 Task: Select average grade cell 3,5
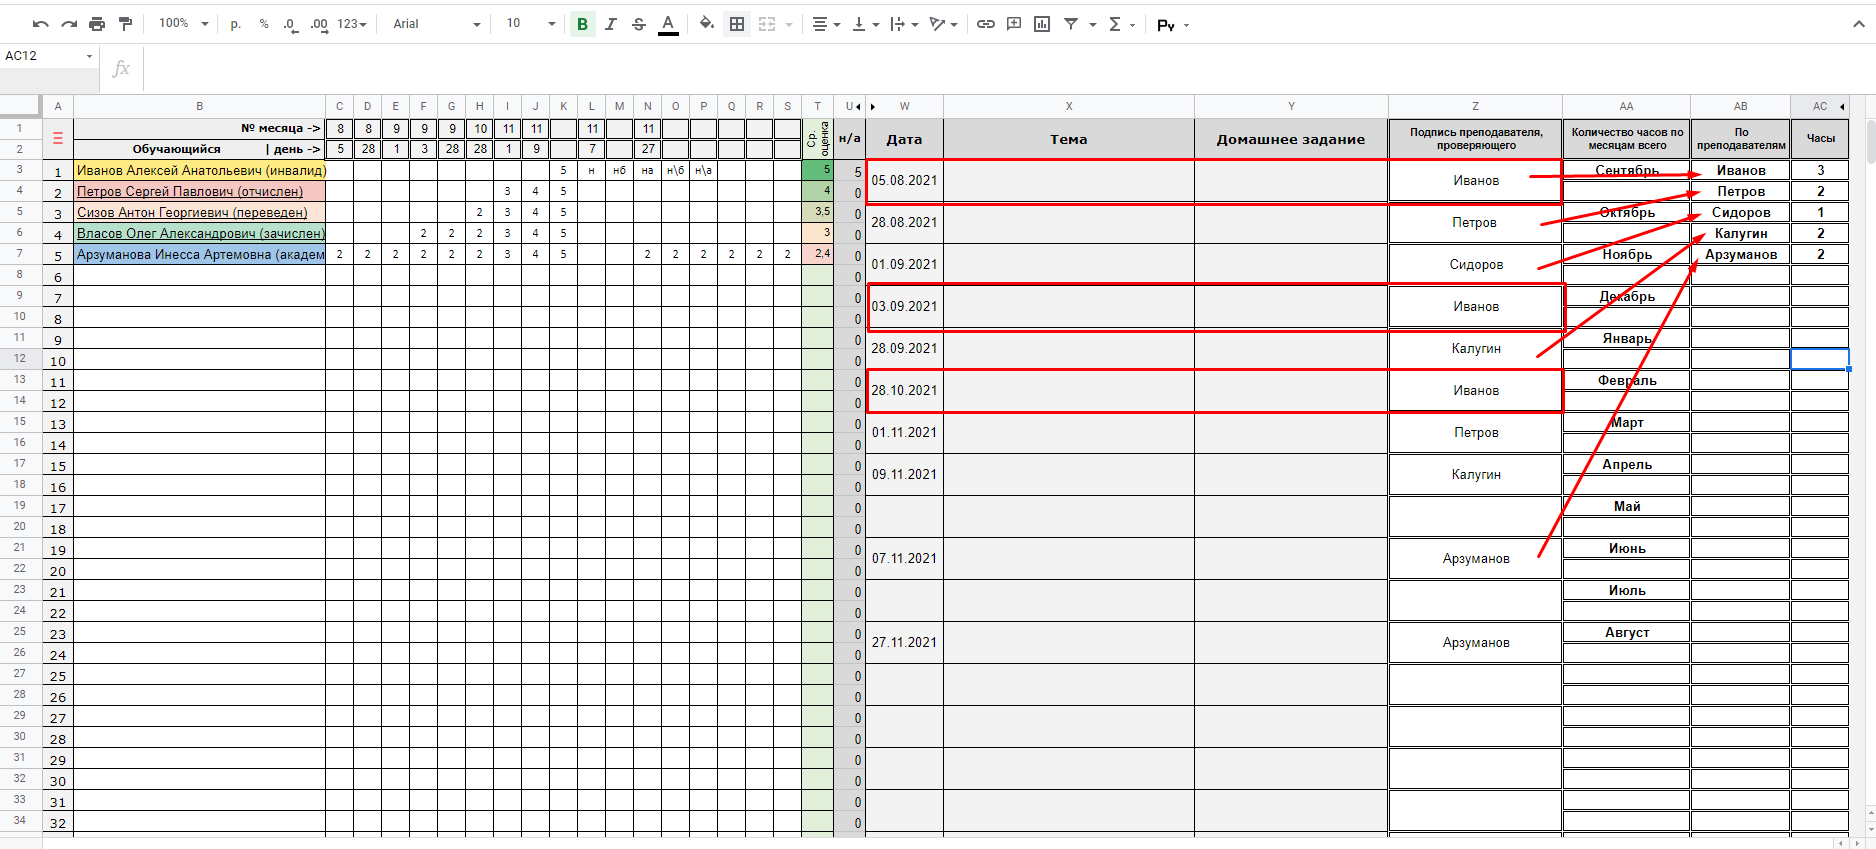pyautogui.click(x=818, y=212)
